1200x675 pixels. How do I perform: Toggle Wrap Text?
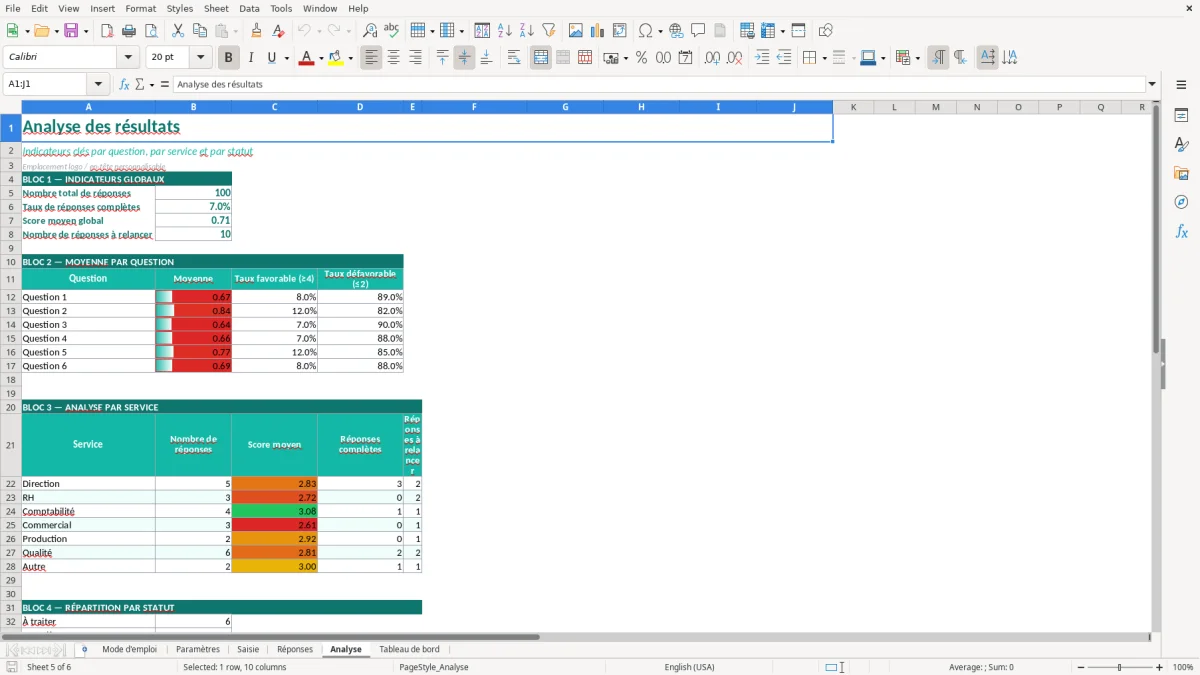[514, 58]
